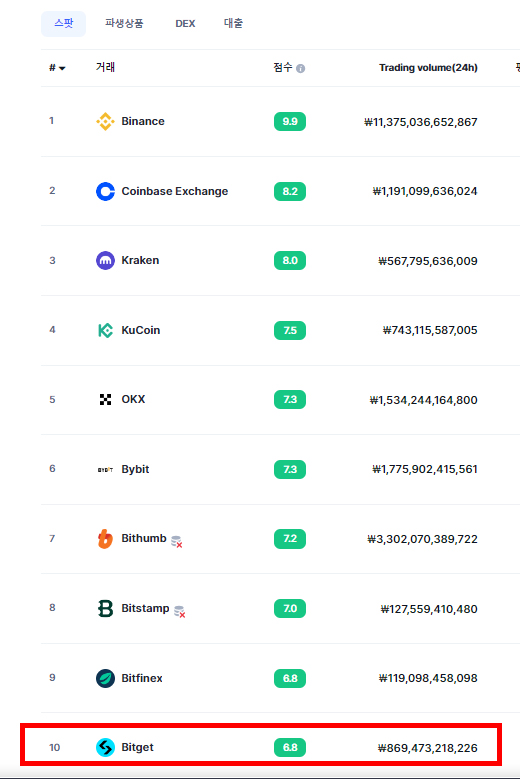
Task: Switch to the DEX tab
Action: (x=185, y=23)
